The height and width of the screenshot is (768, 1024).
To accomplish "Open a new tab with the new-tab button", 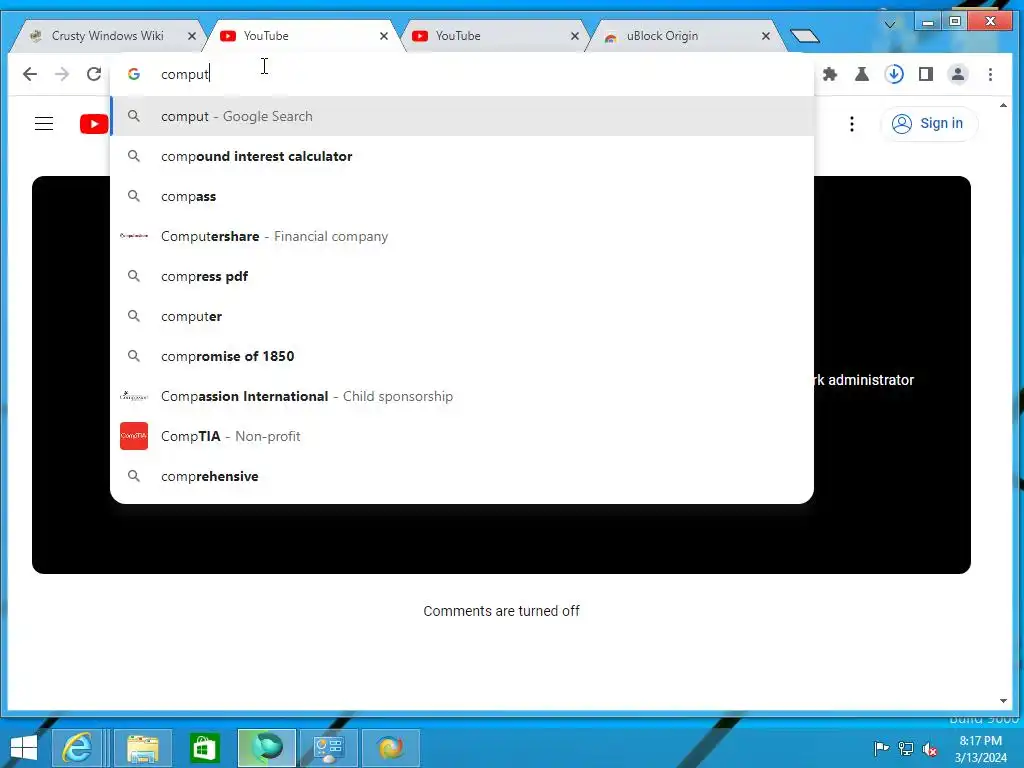I will pos(805,36).
